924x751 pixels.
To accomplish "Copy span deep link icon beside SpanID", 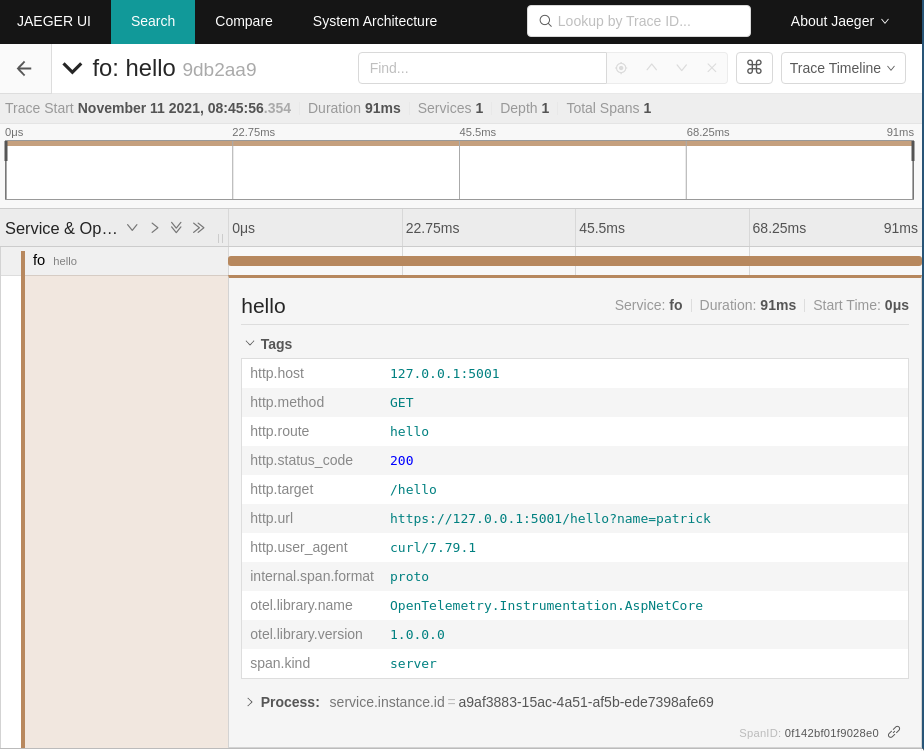I will point(895,732).
